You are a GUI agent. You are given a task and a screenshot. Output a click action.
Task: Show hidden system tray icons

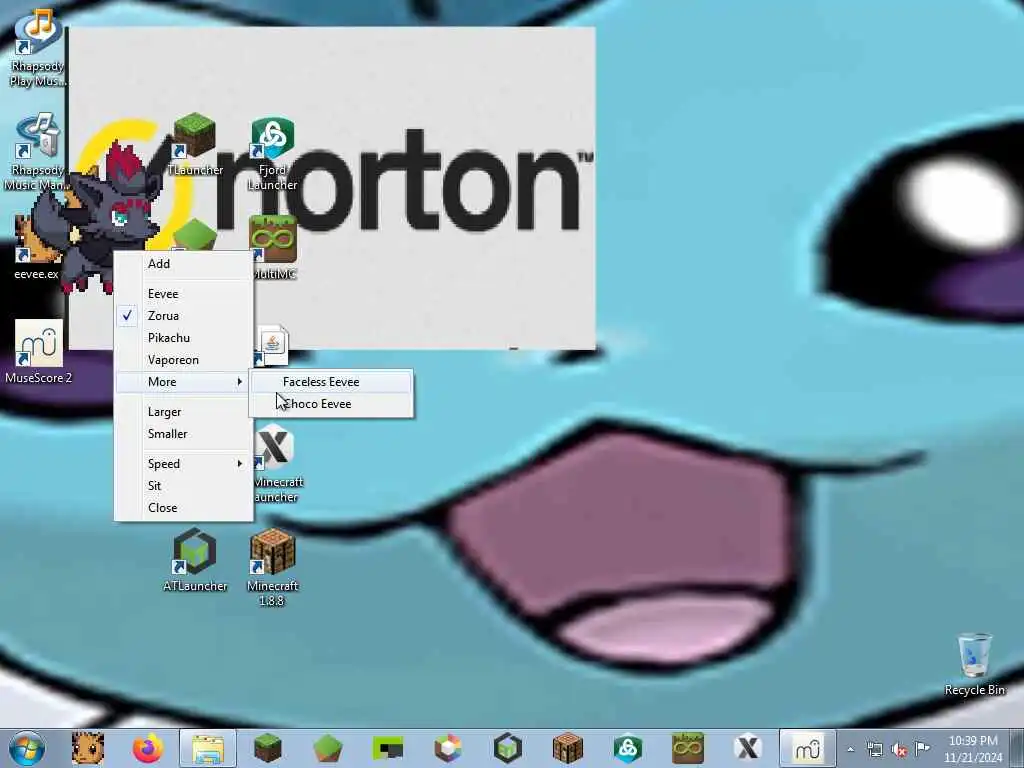point(850,749)
